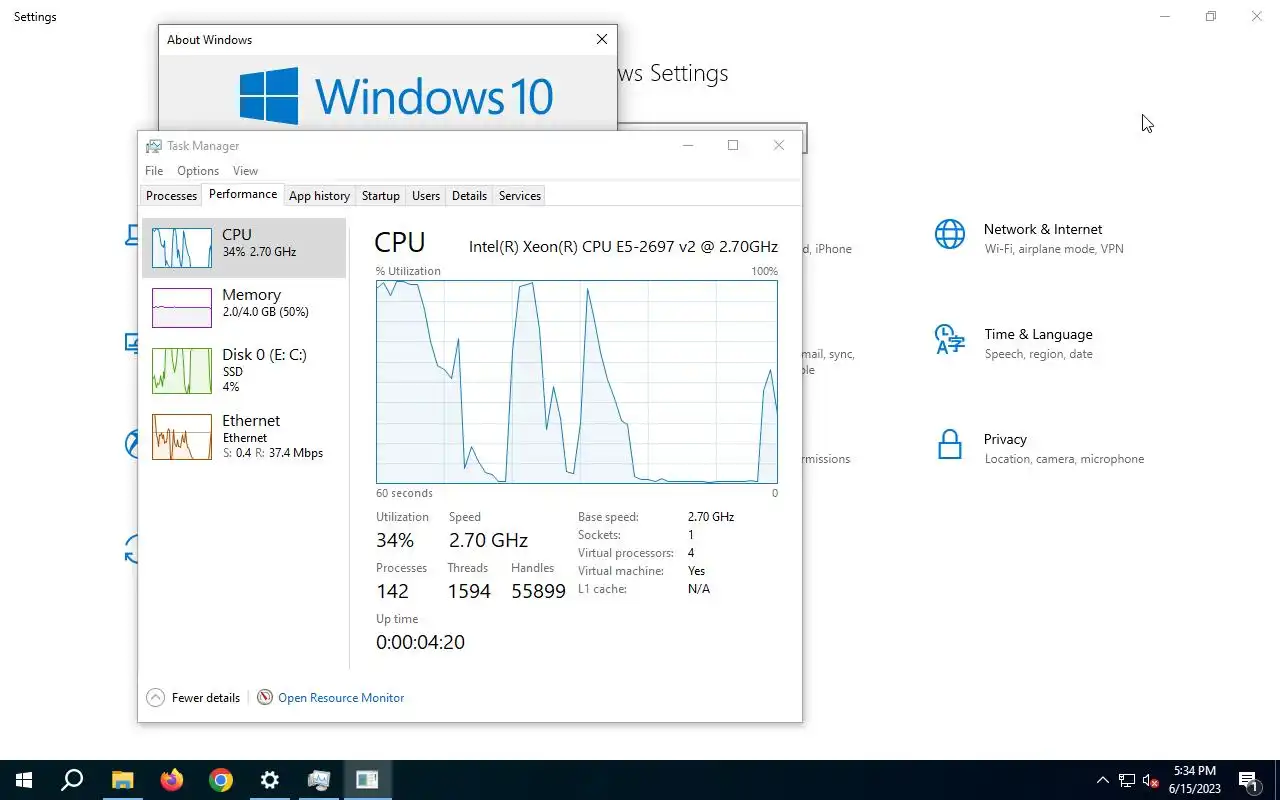Switch to the Processes tab
1280x800 pixels.
coord(171,196)
